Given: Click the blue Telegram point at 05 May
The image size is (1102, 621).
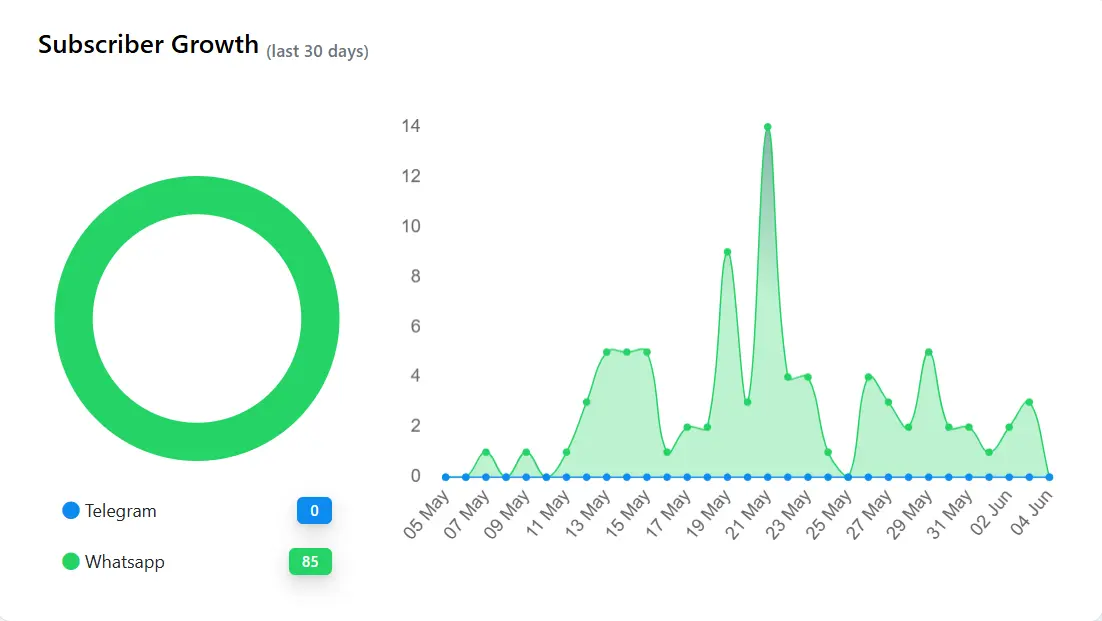Looking at the screenshot, I should pos(445,477).
